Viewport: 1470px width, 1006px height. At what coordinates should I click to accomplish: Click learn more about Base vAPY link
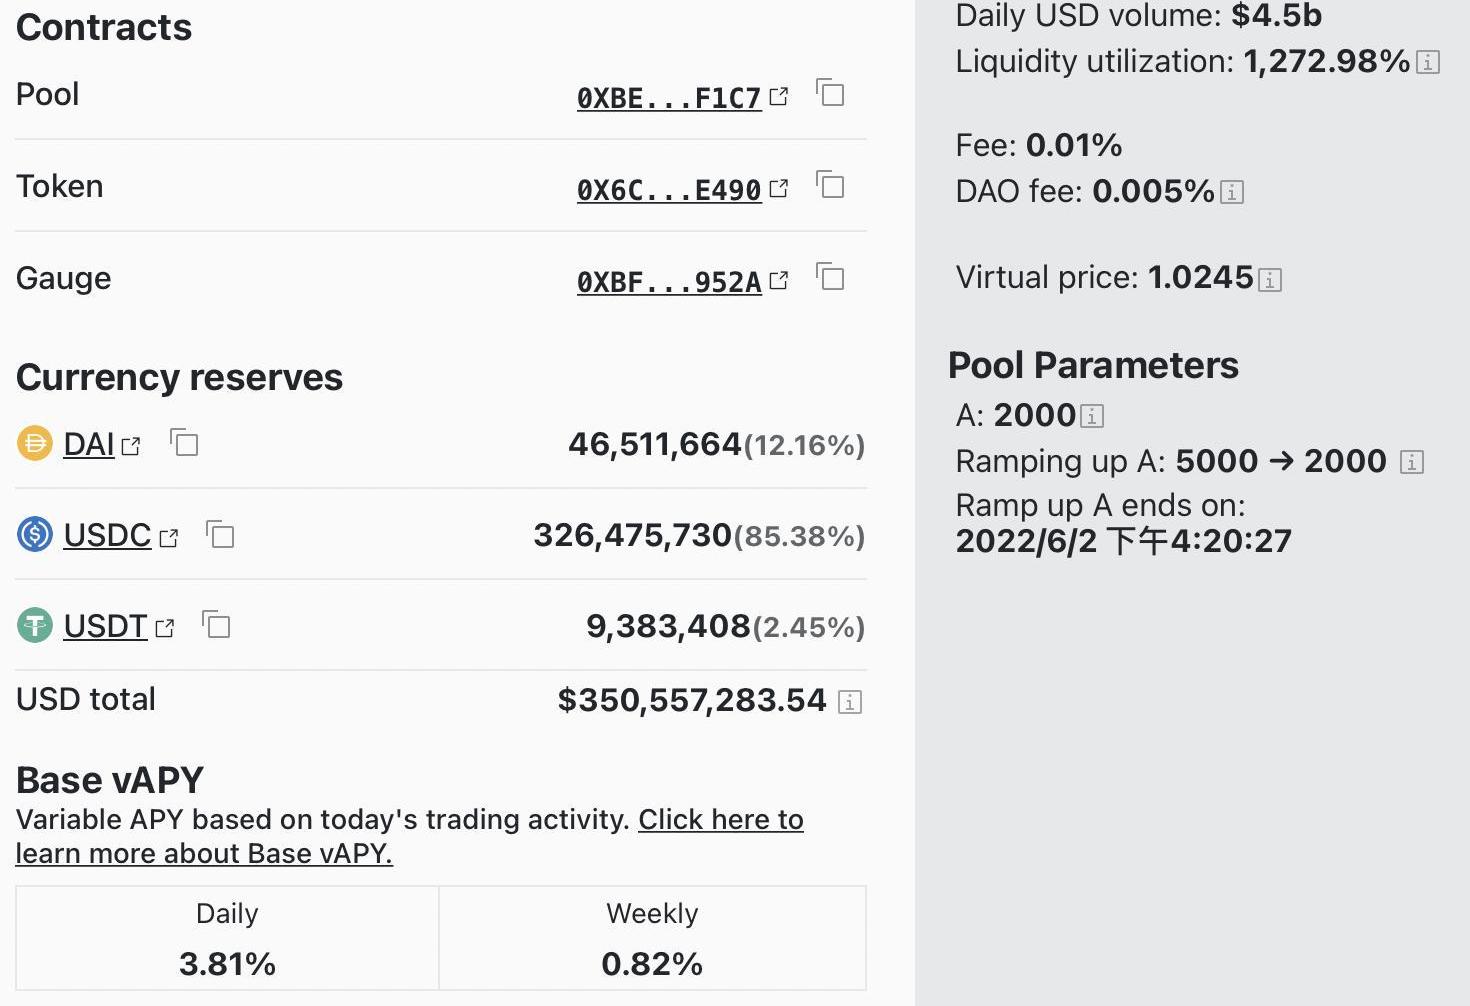coord(204,853)
